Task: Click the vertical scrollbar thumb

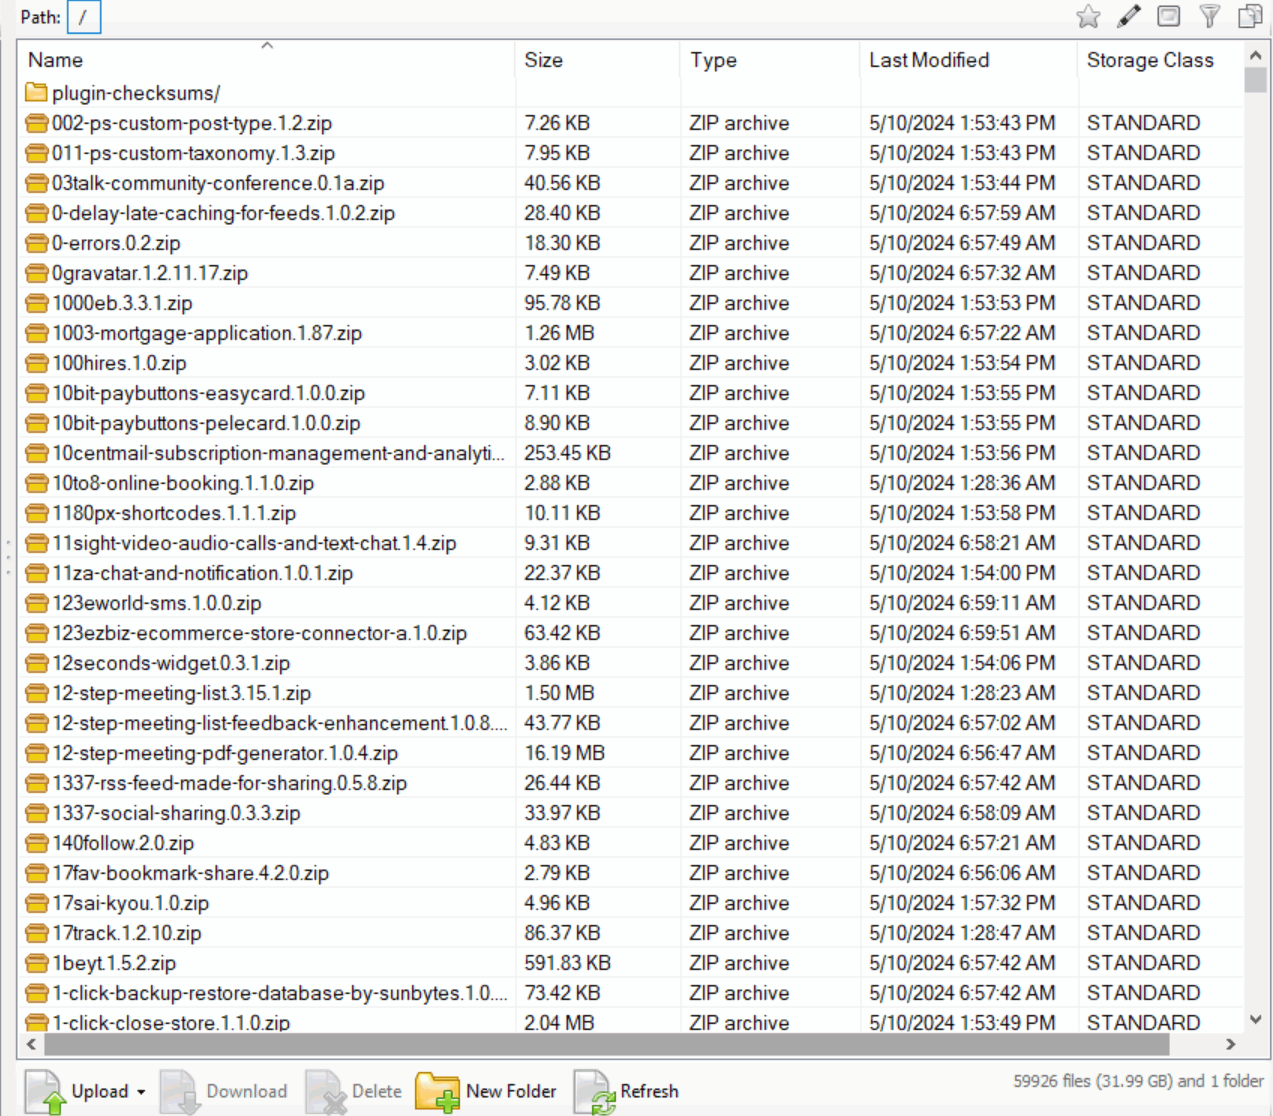Action: (1256, 80)
